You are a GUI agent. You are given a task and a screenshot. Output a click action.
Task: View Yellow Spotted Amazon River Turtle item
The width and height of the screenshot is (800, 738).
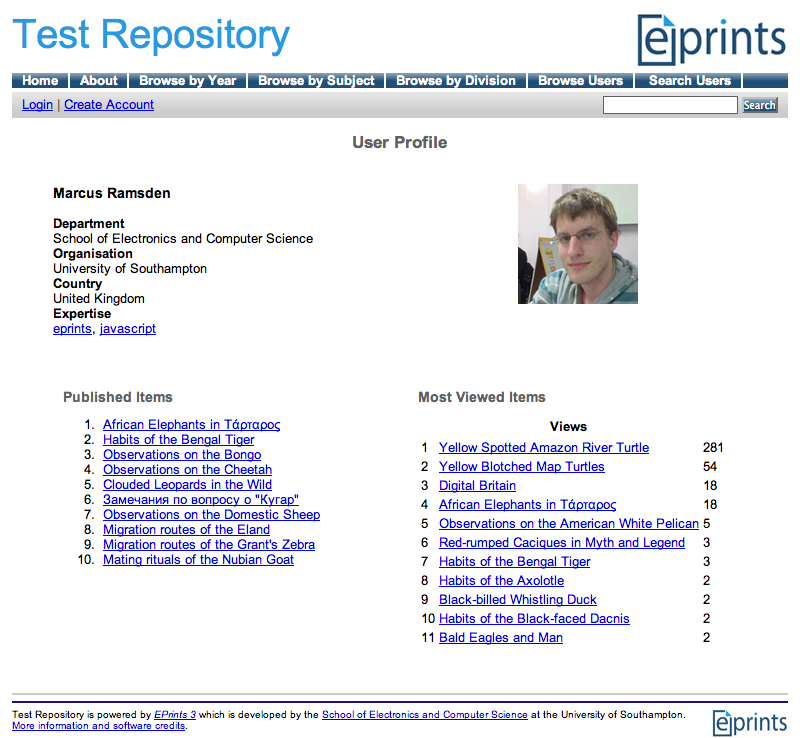pos(545,447)
